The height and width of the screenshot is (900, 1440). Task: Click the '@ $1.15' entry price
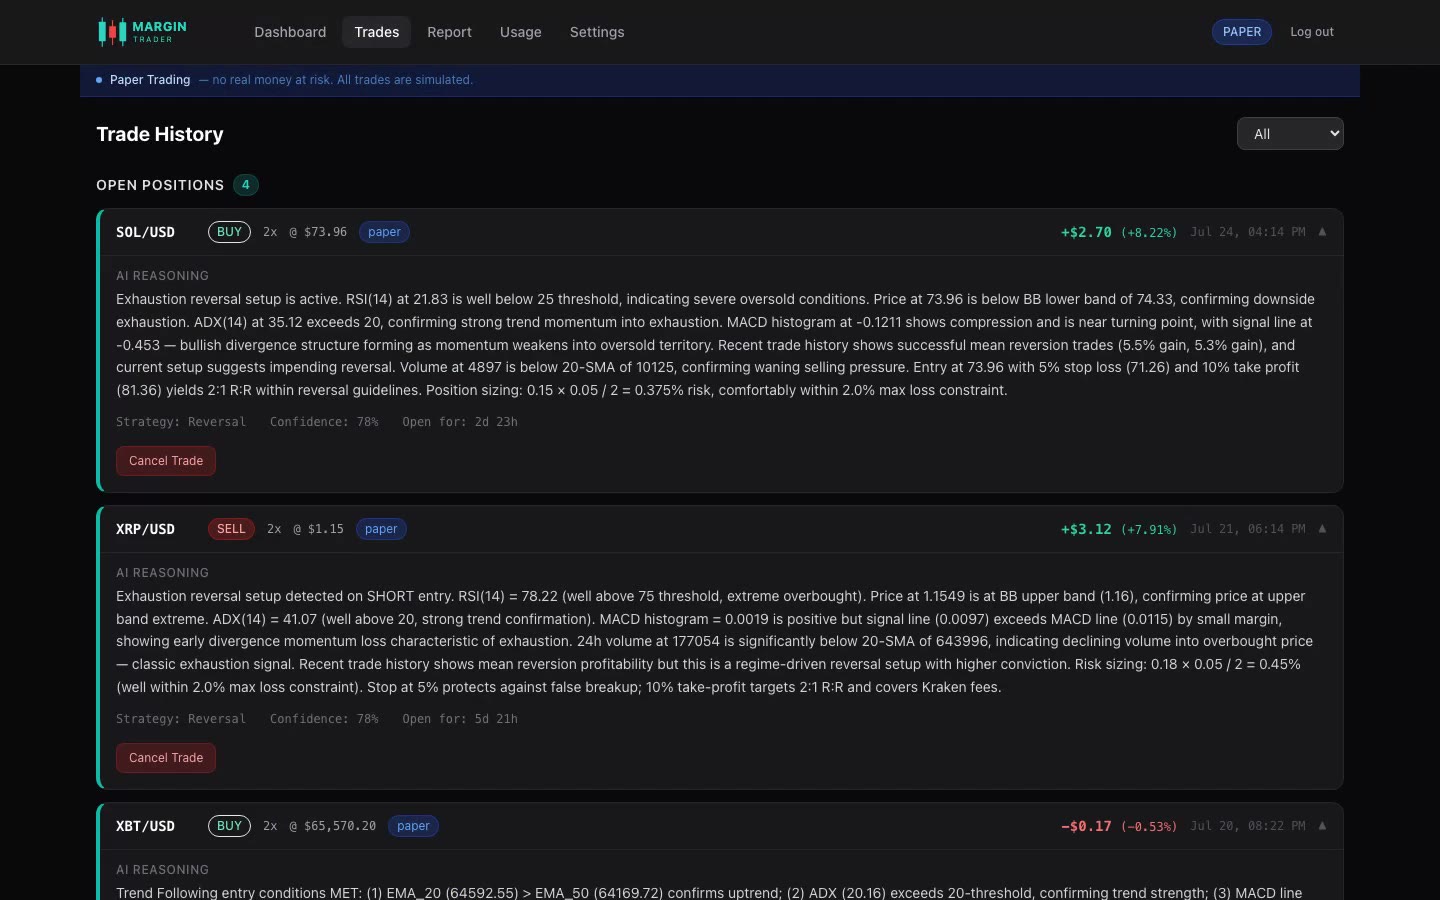click(x=318, y=529)
